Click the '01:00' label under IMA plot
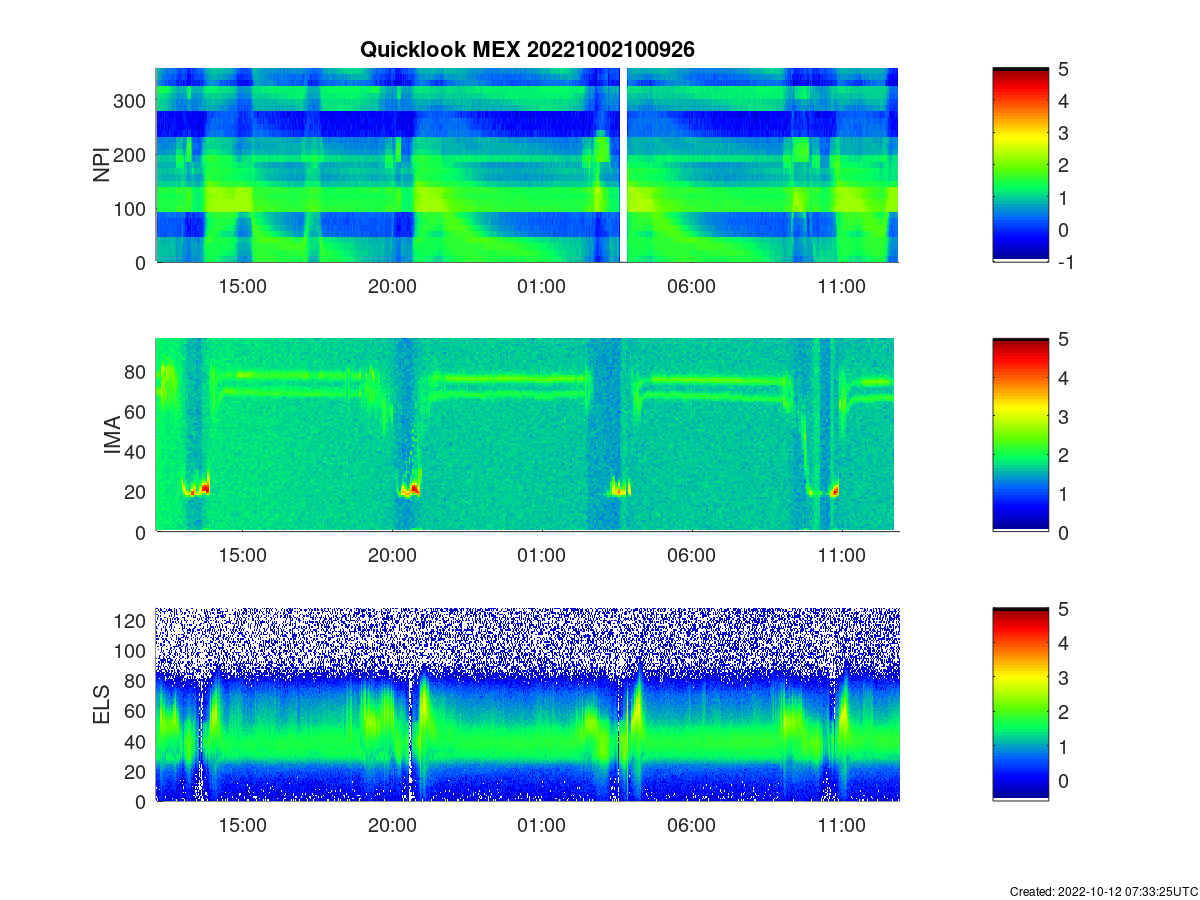The image size is (1200, 900). [x=542, y=556]
